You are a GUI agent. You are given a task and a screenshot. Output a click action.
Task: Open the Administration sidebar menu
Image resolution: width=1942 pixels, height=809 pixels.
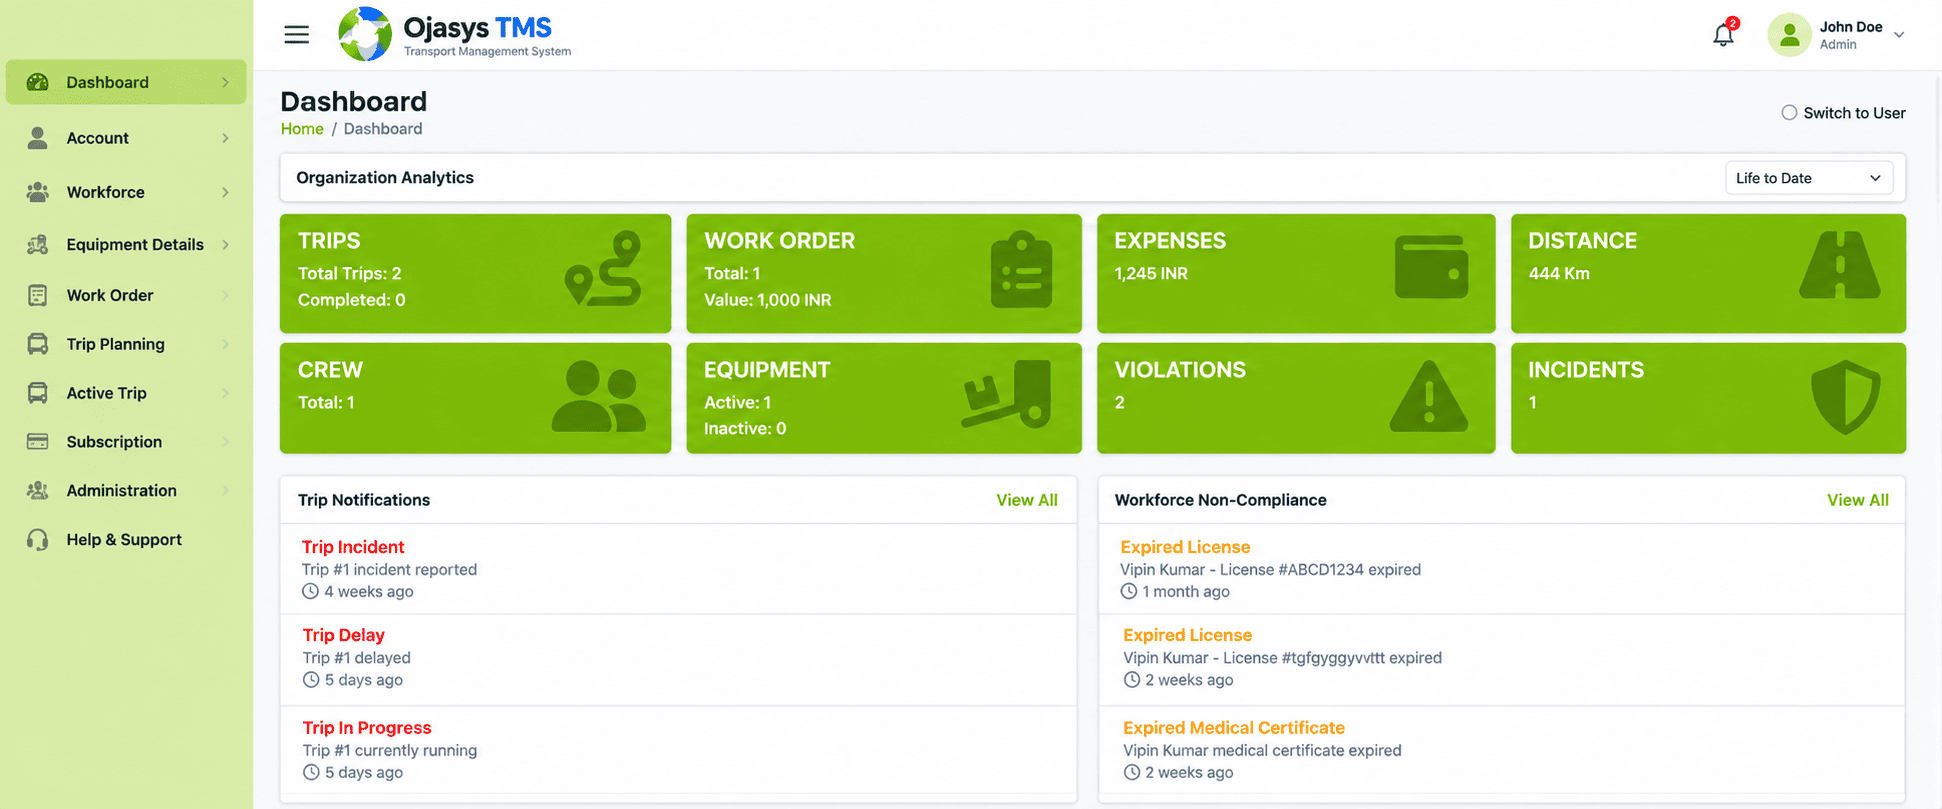[126, 490]
